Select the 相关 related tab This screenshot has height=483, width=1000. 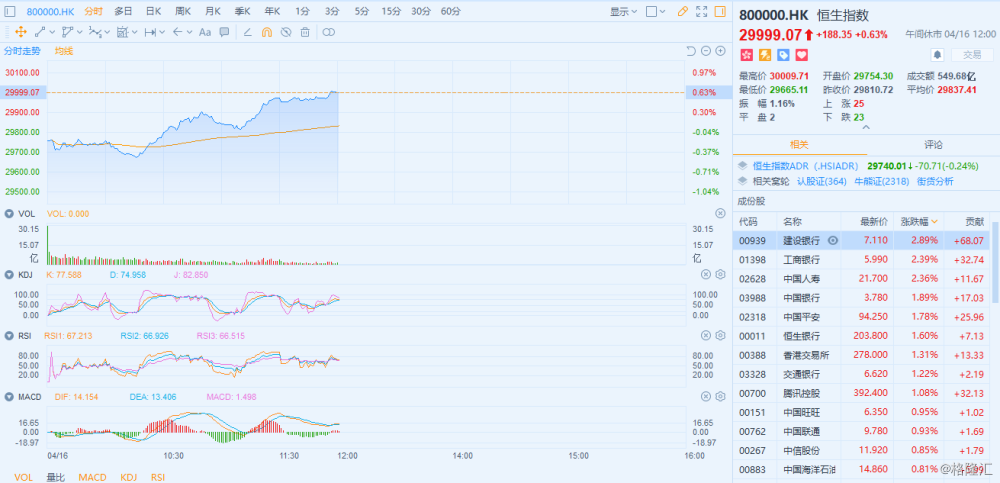(x=800, y=145)
